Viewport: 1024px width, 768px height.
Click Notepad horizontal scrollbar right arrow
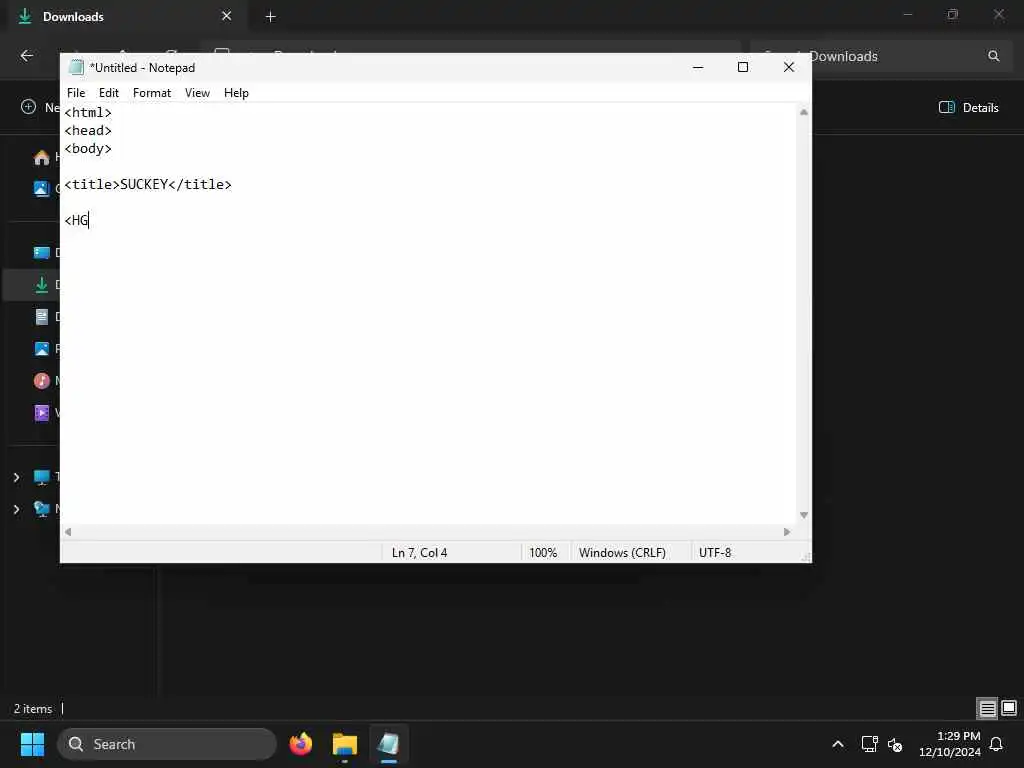[787, 532]
